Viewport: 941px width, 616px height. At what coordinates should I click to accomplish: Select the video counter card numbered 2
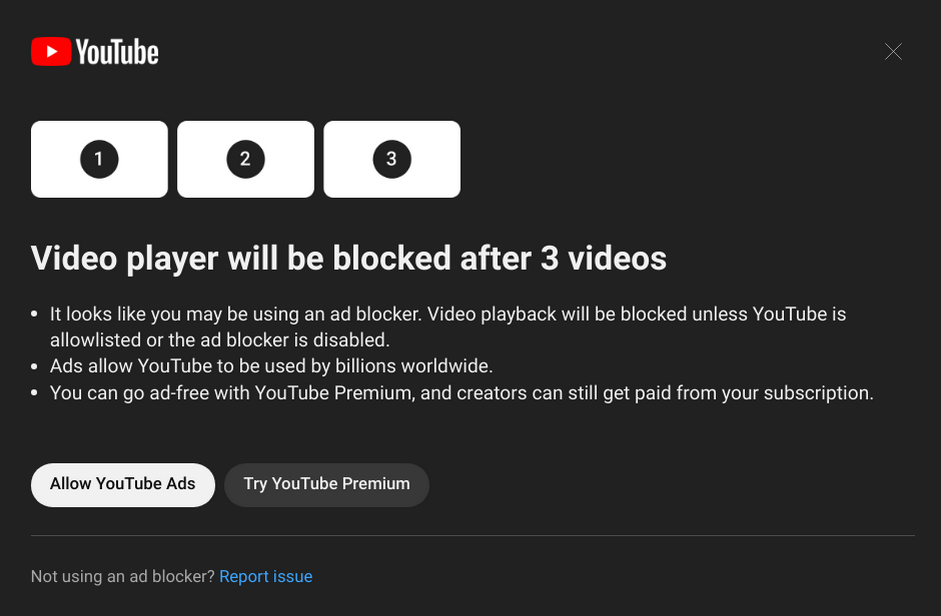pyautogui.click(x=245, y=159)
